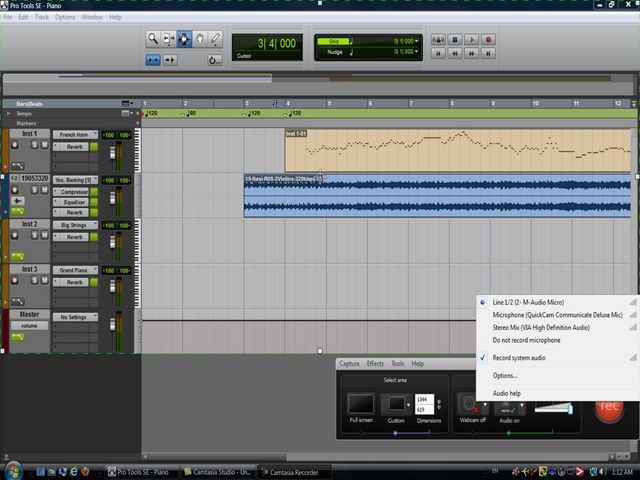
Task: Select the Grabber hand tool
Action: [x=199, y=40]
